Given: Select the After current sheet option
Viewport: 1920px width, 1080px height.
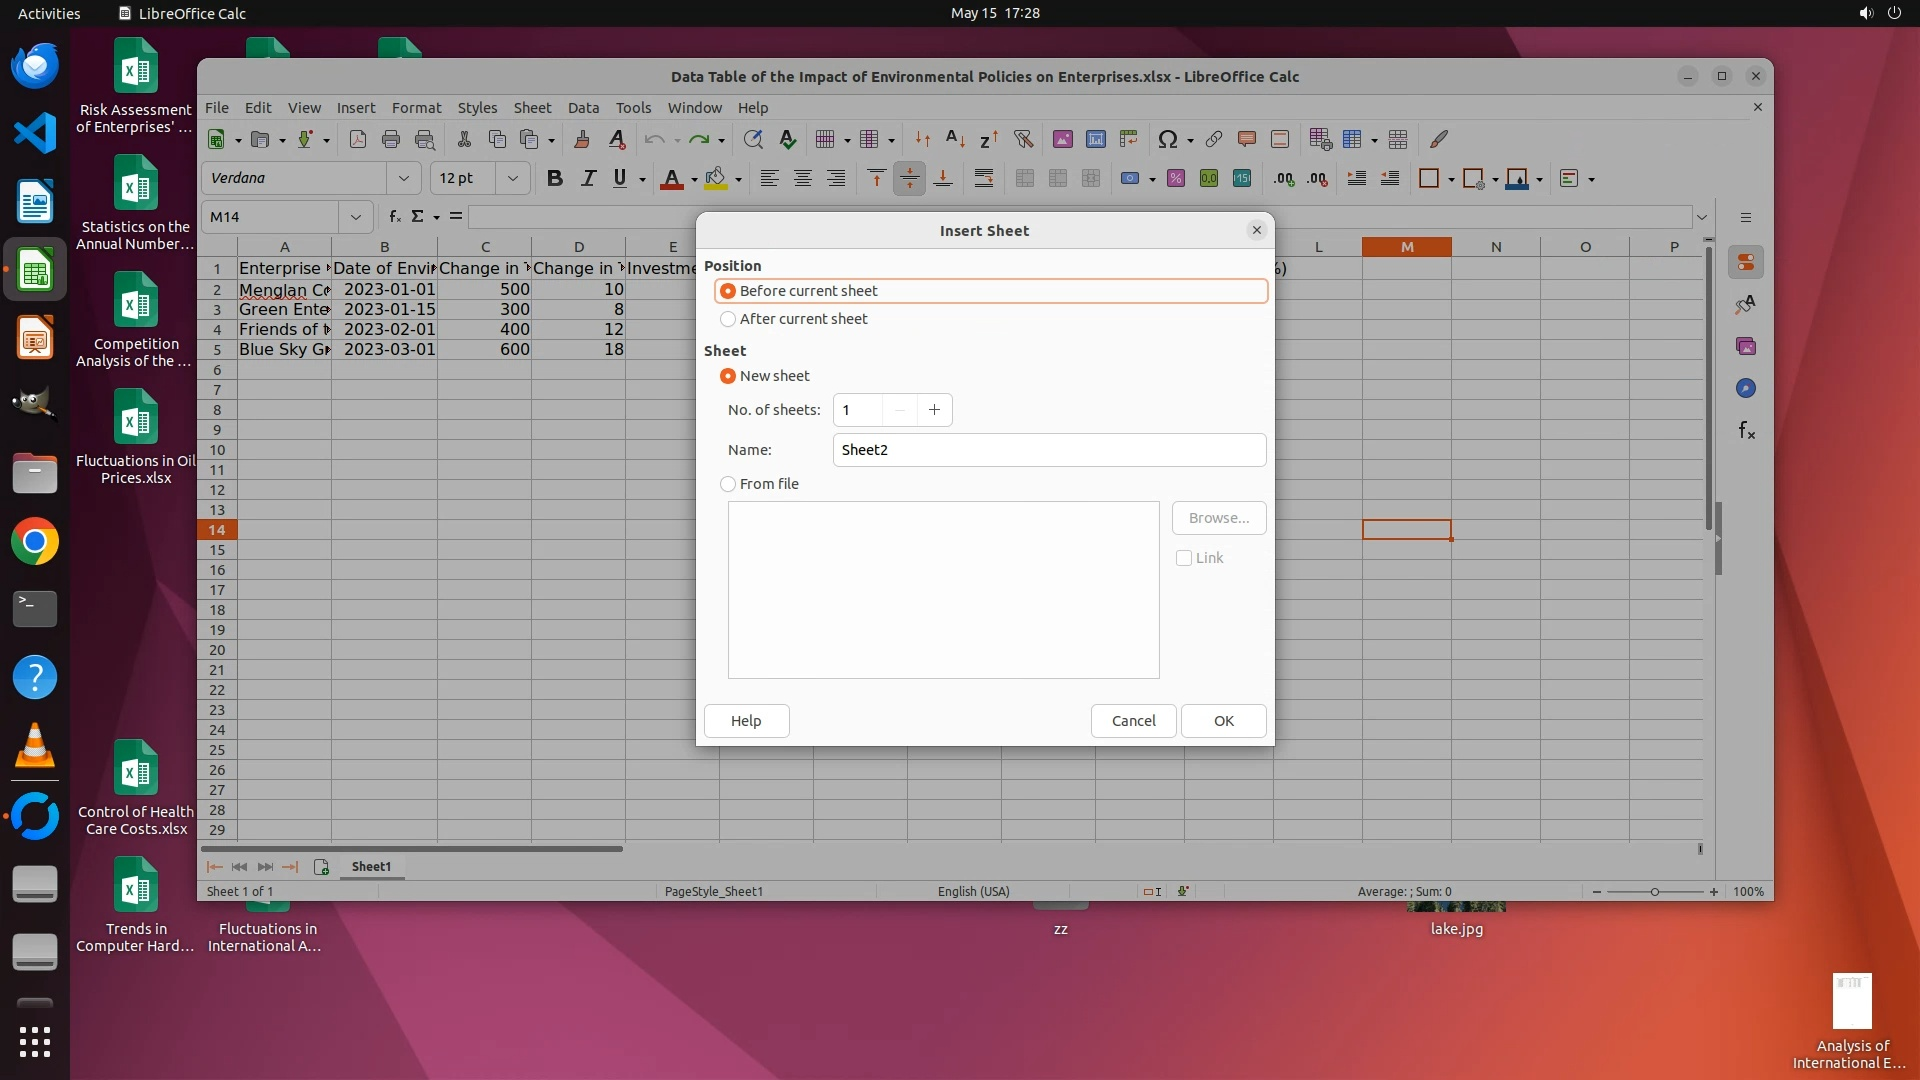Looking at the screenshot, I should coord(728,319).
